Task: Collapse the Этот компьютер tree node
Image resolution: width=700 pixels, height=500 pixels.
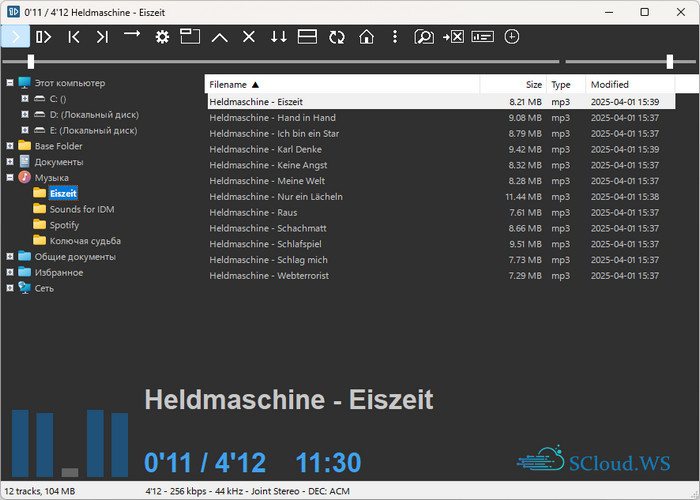Action: coord(10,83)
